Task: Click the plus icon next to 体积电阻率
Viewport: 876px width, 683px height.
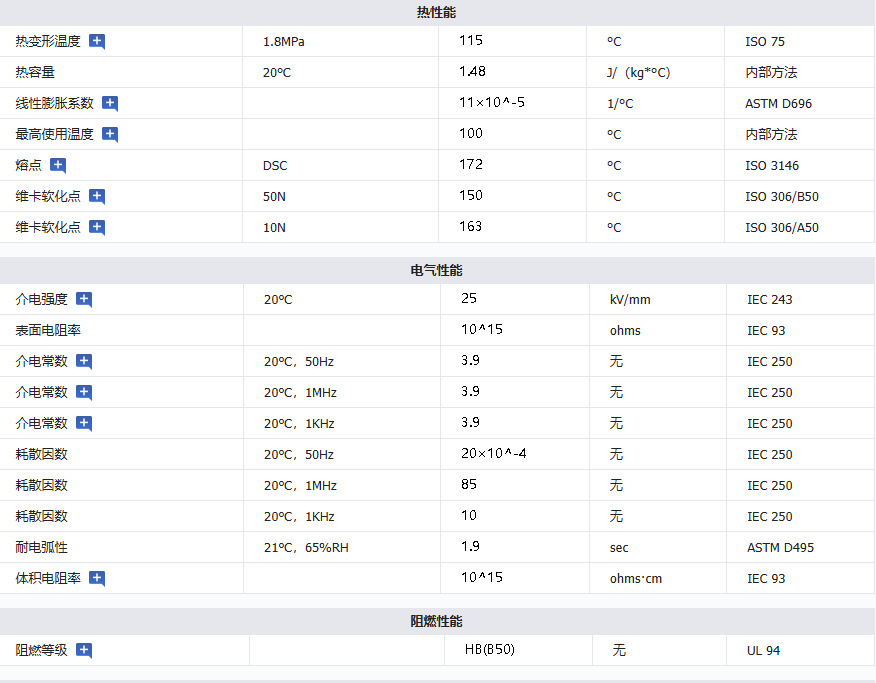Action: click(x=97, y=578)
